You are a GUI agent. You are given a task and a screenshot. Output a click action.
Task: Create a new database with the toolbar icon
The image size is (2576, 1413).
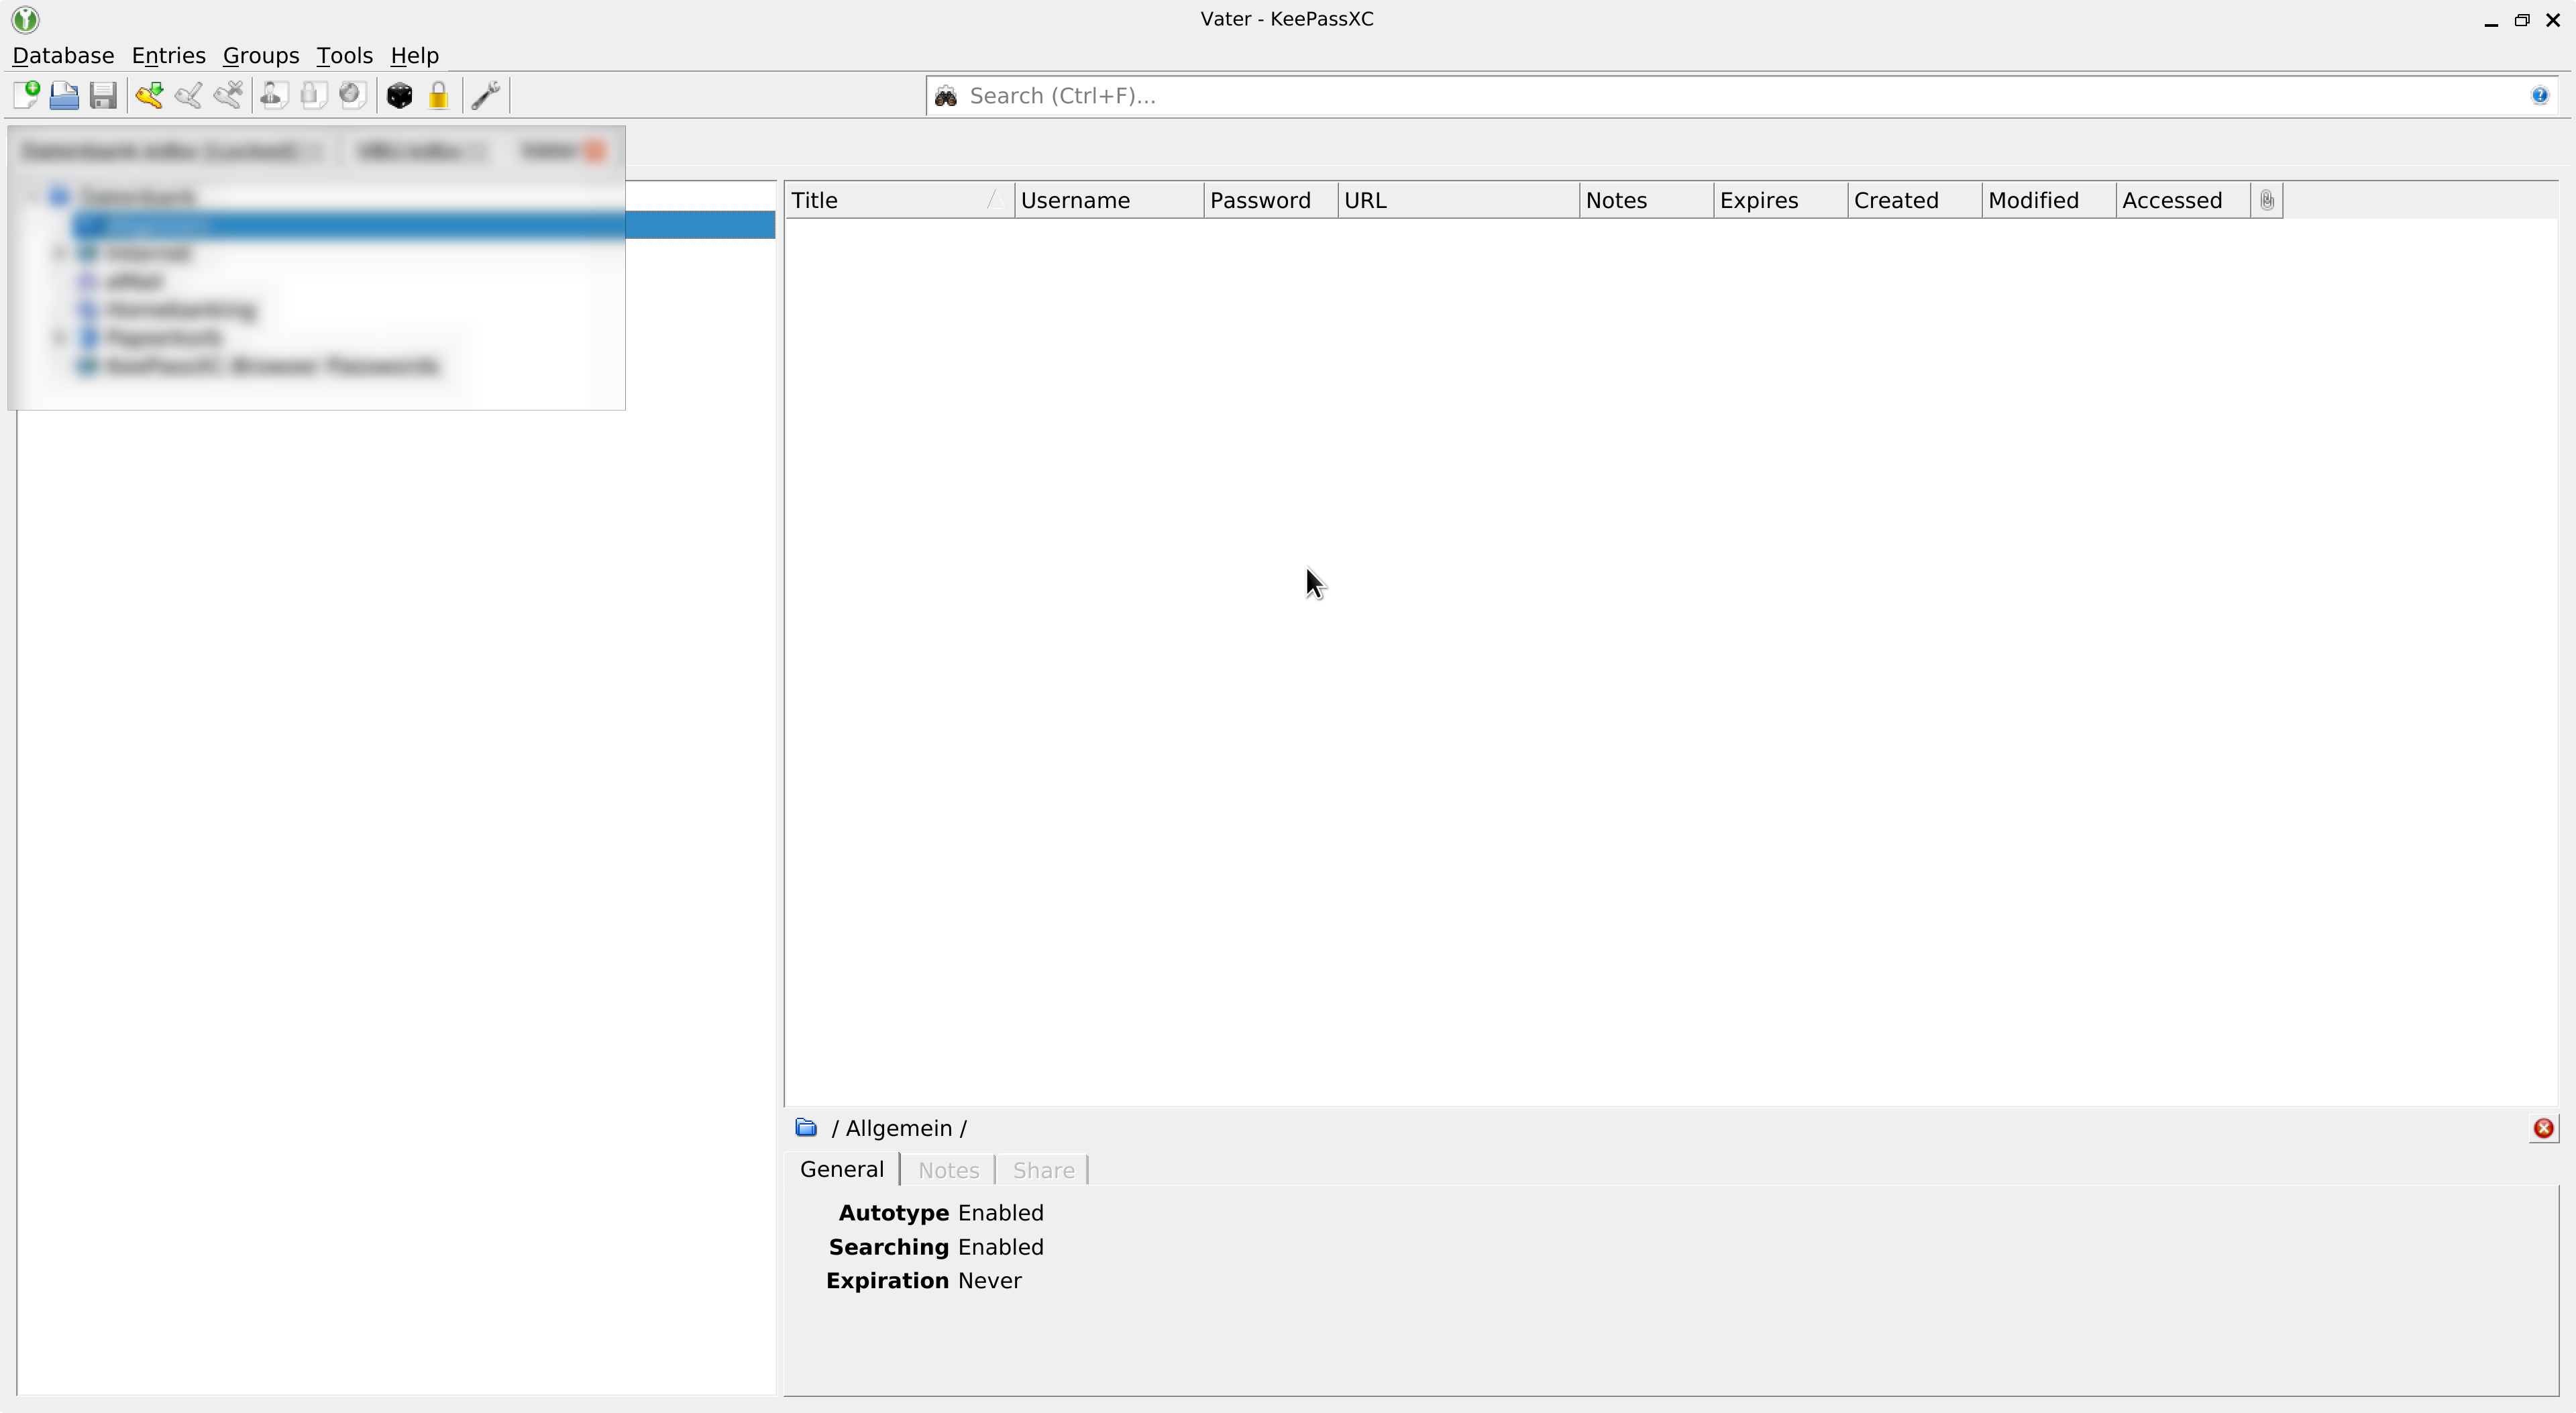click(x=26, y=95)
